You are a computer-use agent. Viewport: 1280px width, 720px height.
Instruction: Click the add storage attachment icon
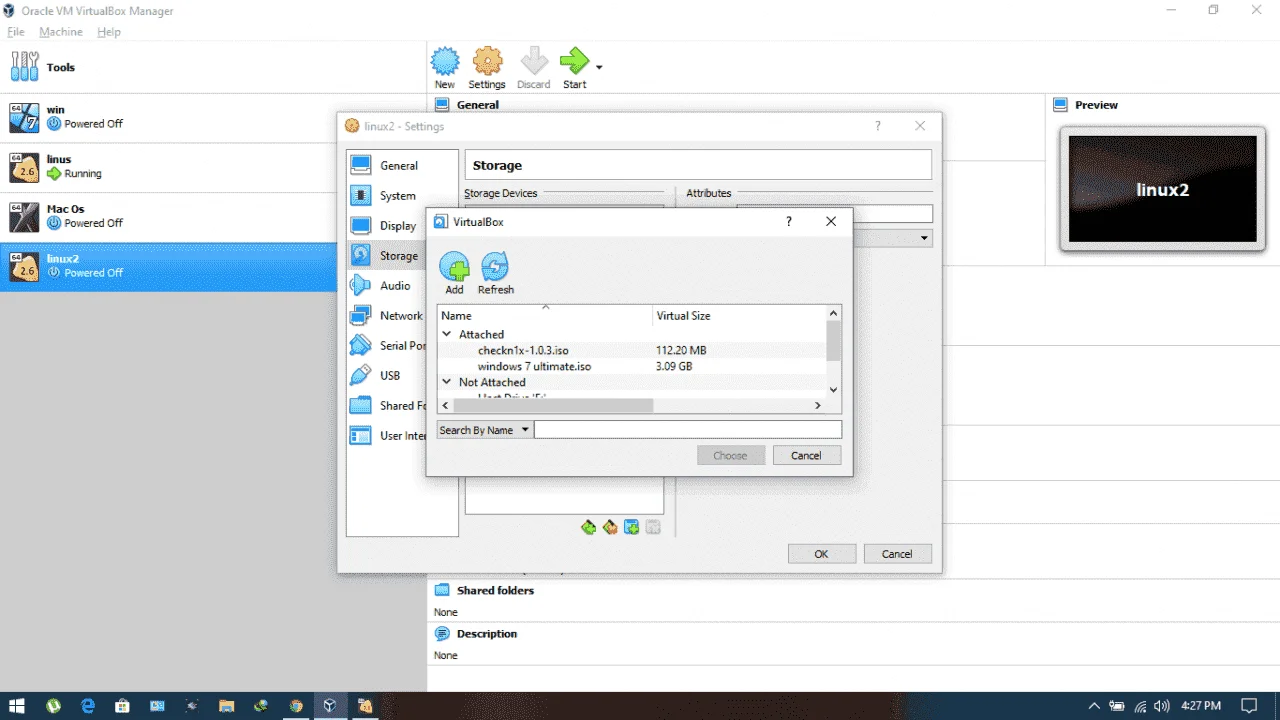click(632, 527)
